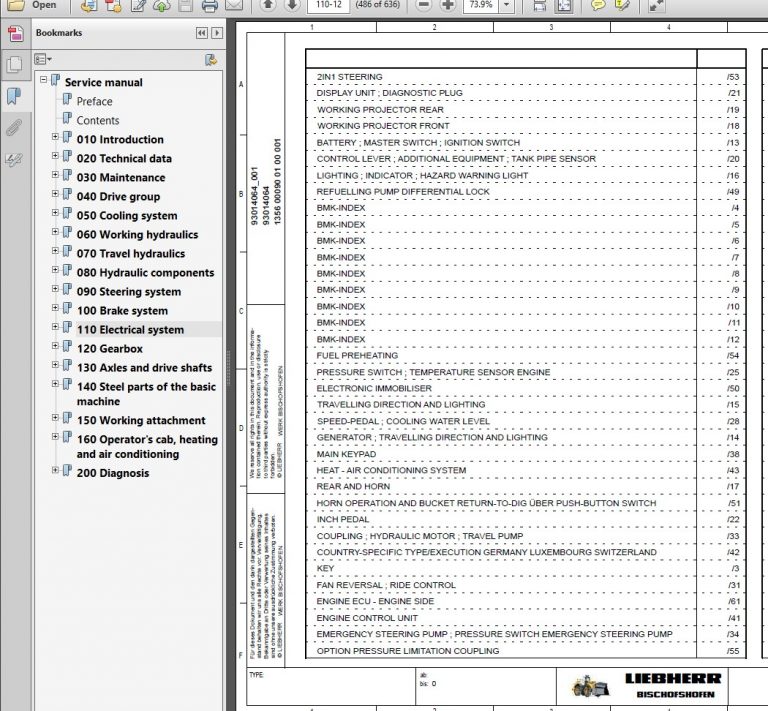Expand the 020 Technical data bookmark
The width and height of the screenshot is (768, 711).
click(x=55, y=156)
